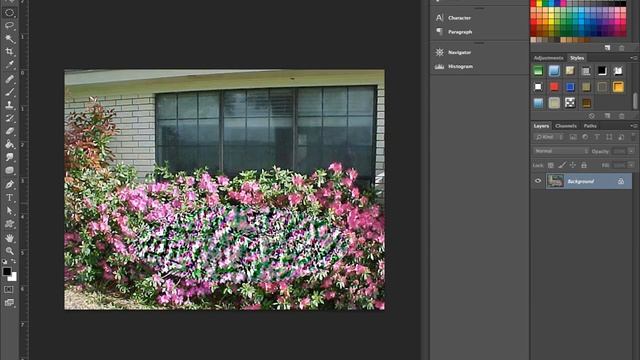Select the Custom Shape tool
Screen dimensions: 640x360
coord(9,224)
